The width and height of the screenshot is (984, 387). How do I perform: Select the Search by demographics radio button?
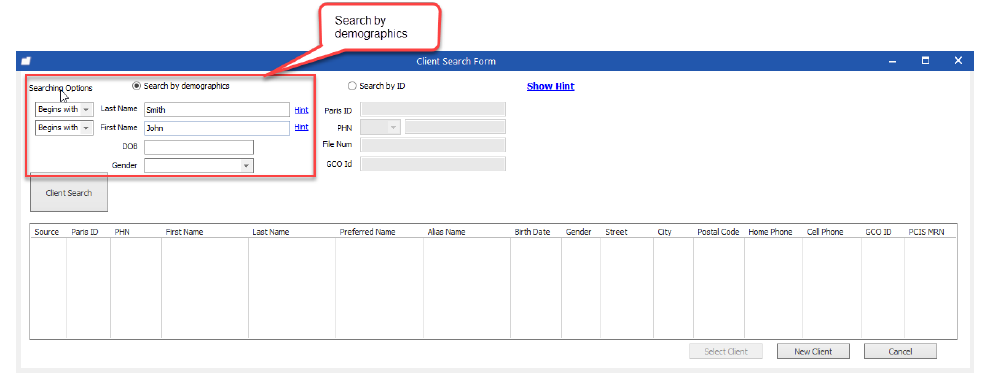136,86
